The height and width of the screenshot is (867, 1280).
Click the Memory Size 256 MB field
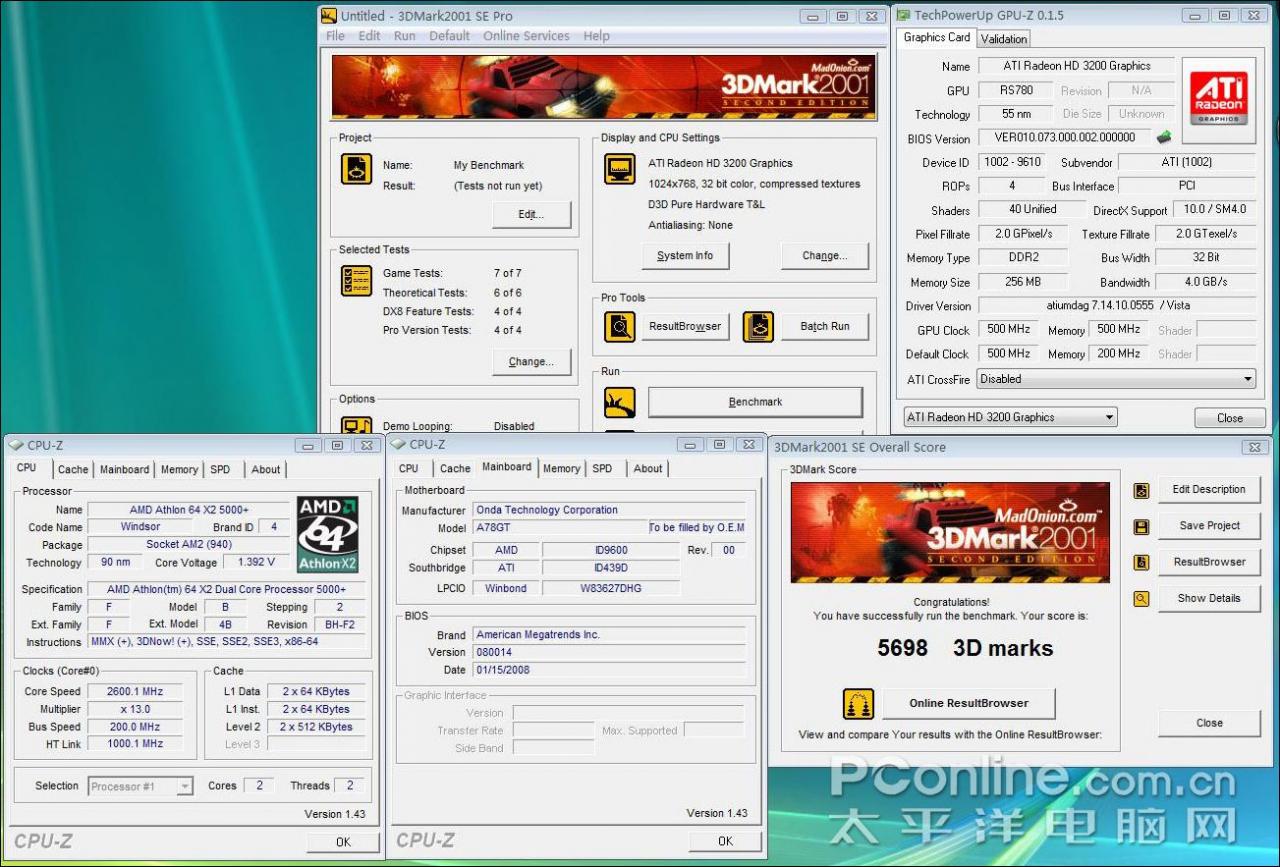(1022, 282)
